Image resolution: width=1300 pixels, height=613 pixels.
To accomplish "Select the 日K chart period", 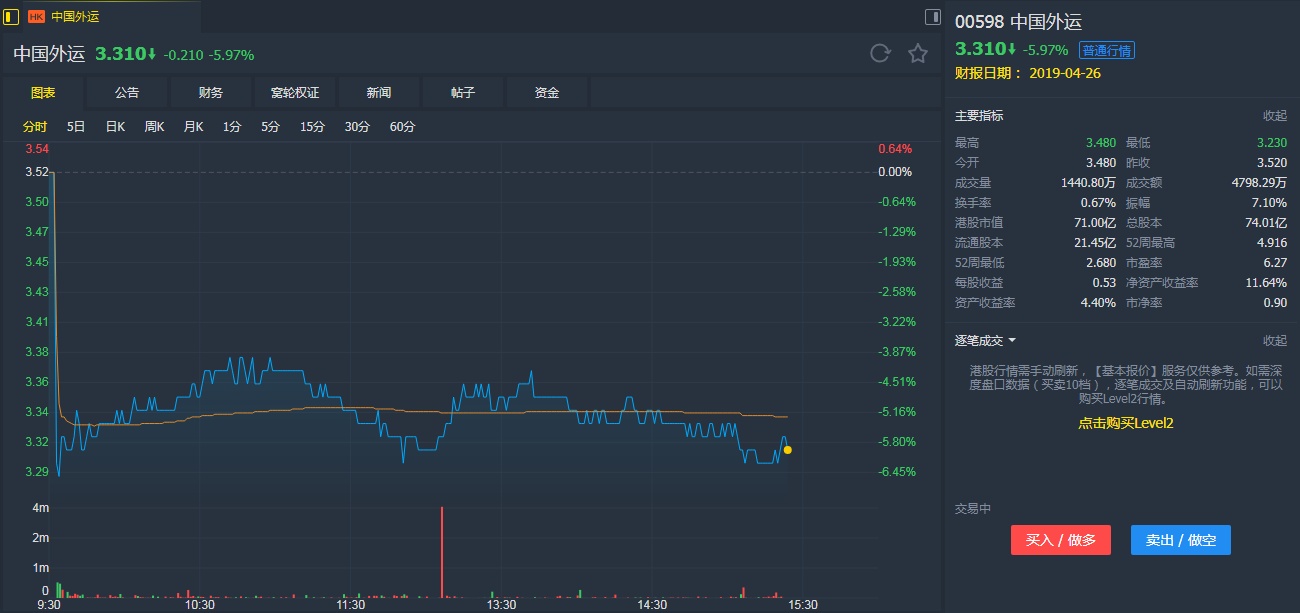I will 115,127.
